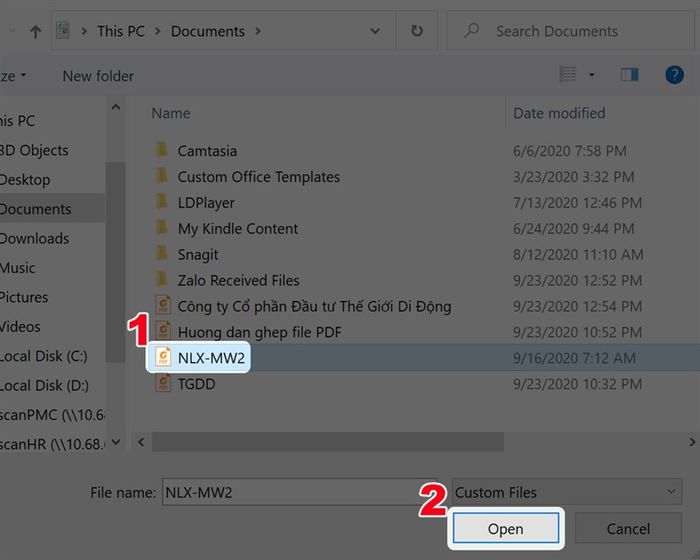
Task: Click the Snagit folder icon
Action: [162, 253]
